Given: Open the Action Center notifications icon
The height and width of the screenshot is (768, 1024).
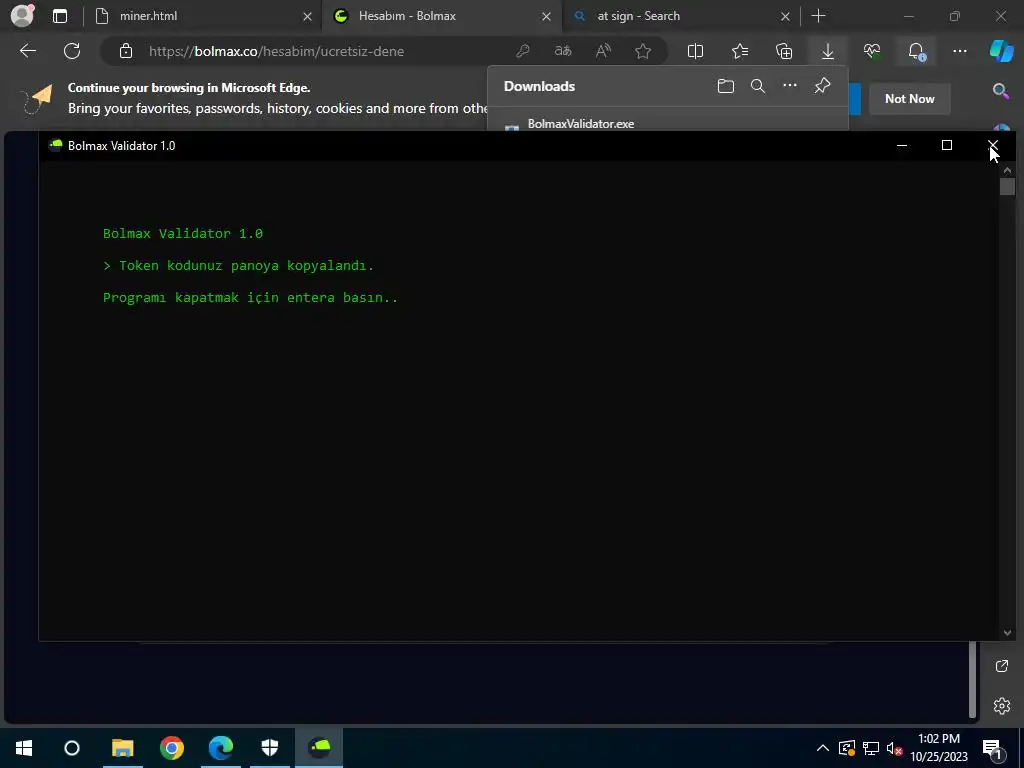Looking at the screenshot, I should [991, 748].
